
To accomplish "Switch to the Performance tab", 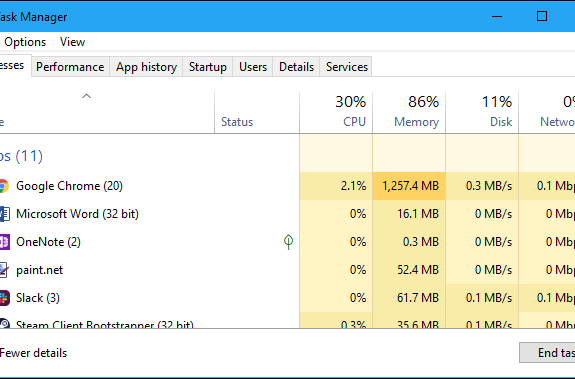I will pyautogui.click(x=70, y=67).
